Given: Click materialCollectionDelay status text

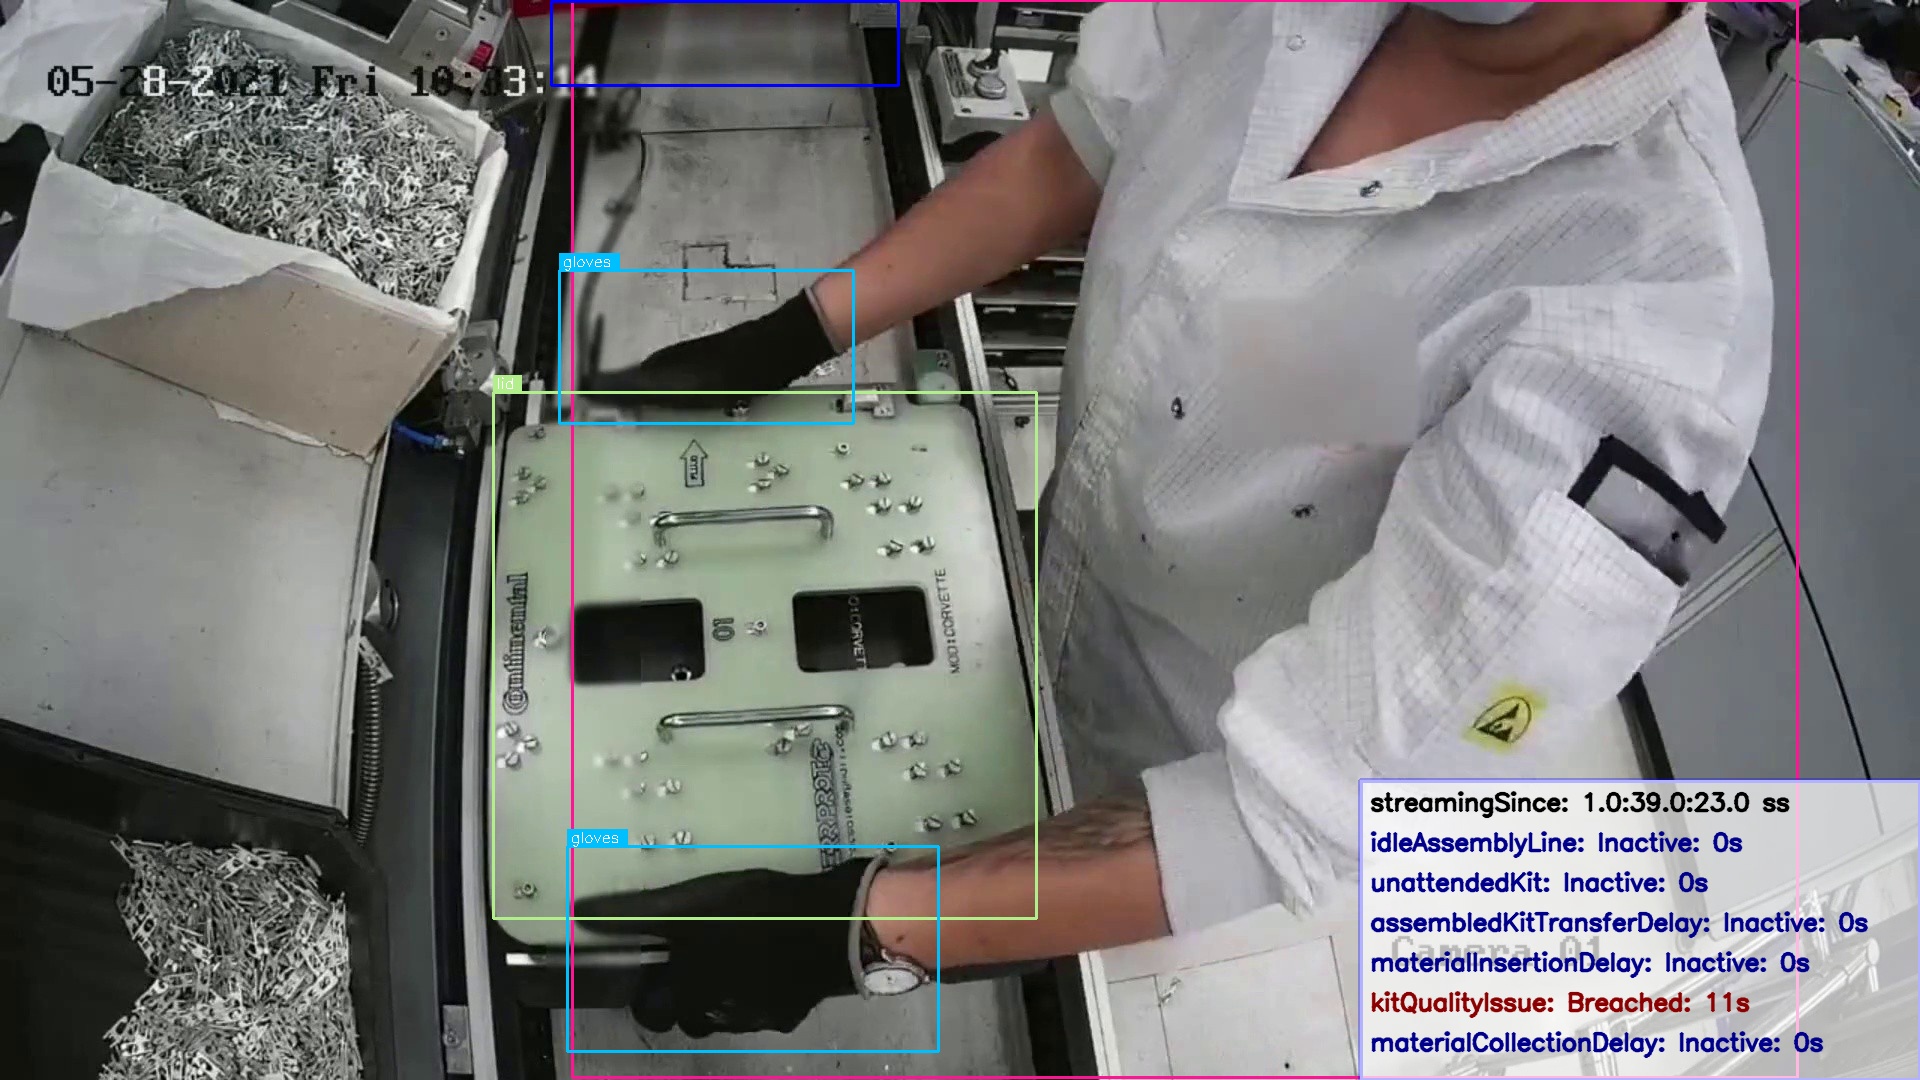Looking at the screenshot, I should point(1596,1043).
